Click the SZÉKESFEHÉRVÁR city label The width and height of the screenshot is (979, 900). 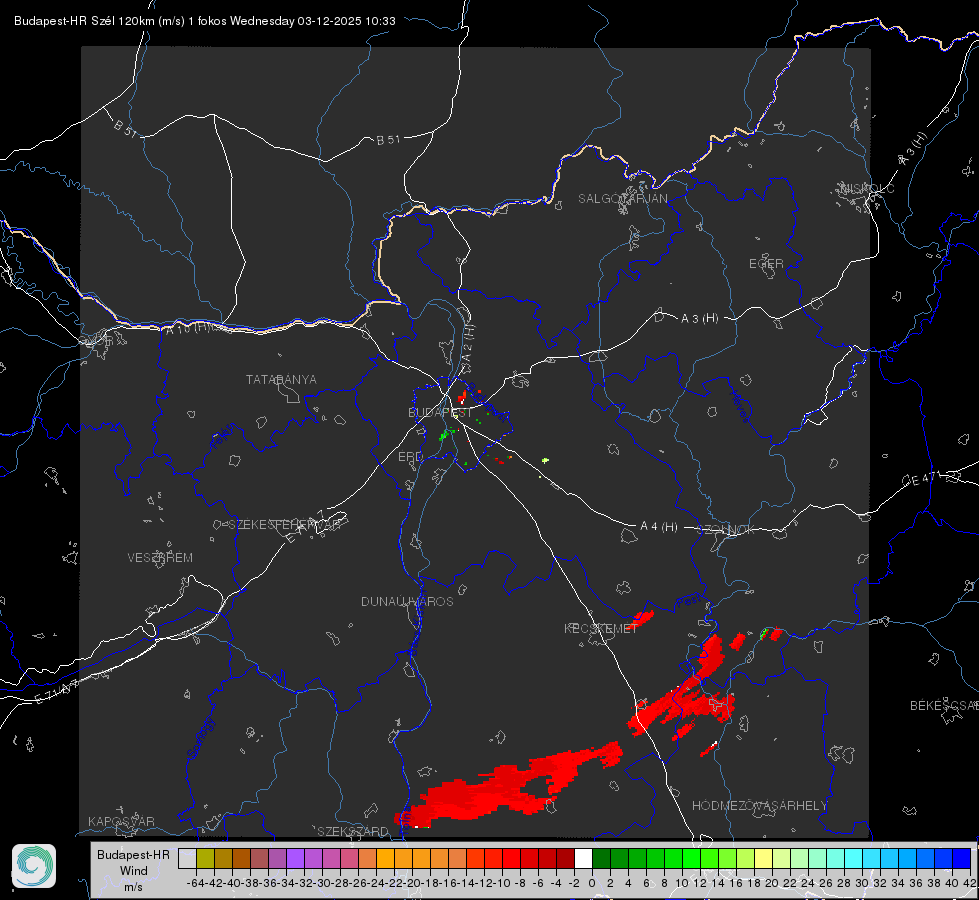284,525
